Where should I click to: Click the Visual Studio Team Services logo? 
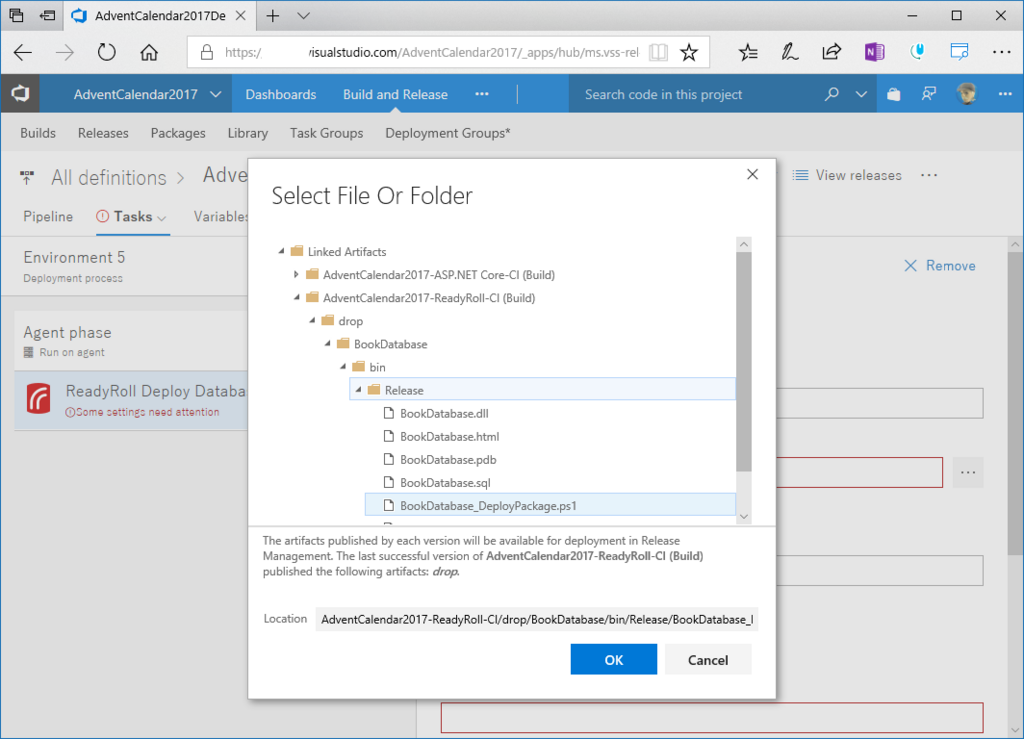20,94
